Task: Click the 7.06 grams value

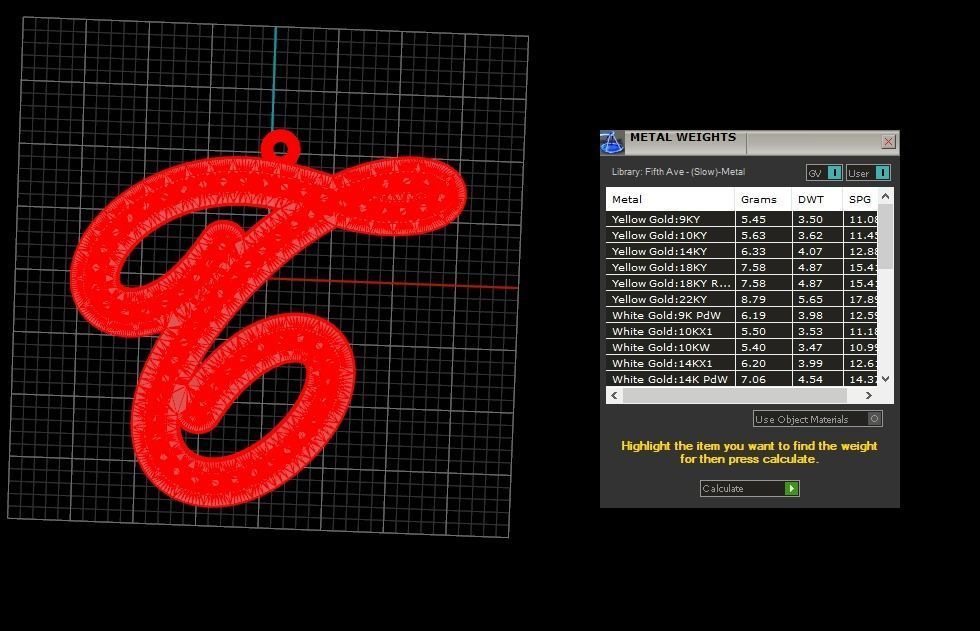Action: (753, 379)
